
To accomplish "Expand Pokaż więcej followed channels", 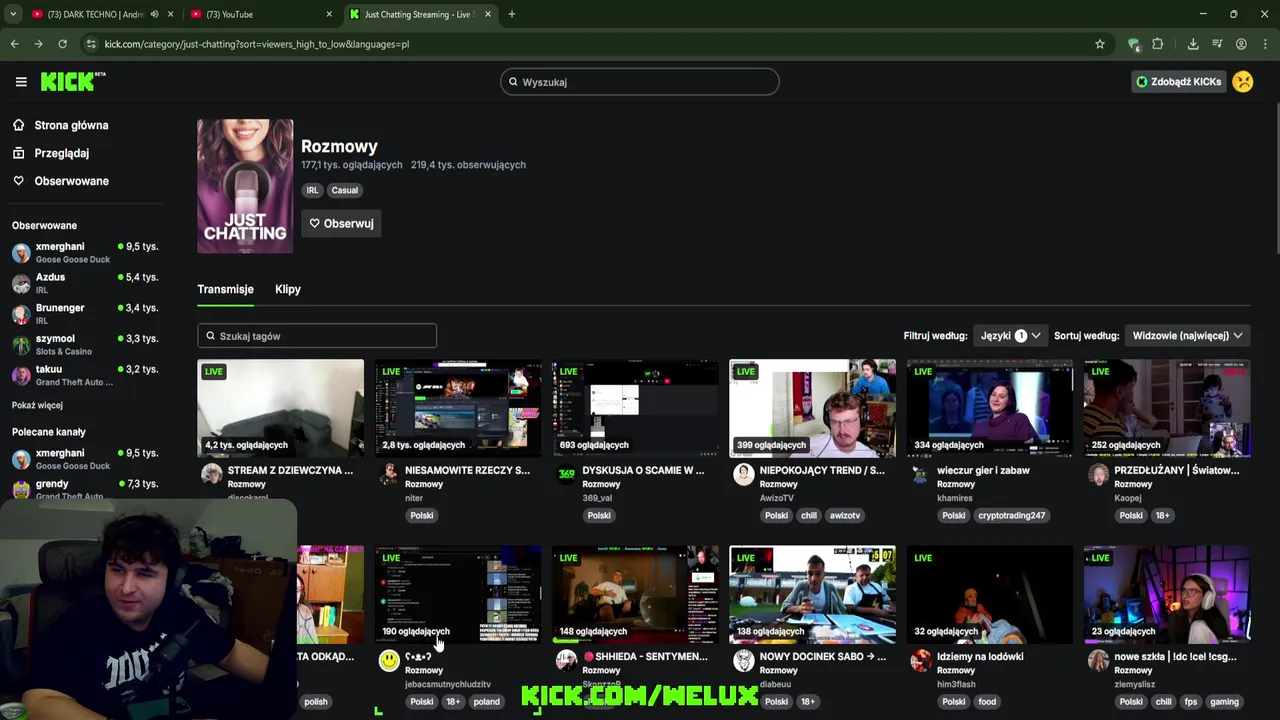I will point(37,405).
